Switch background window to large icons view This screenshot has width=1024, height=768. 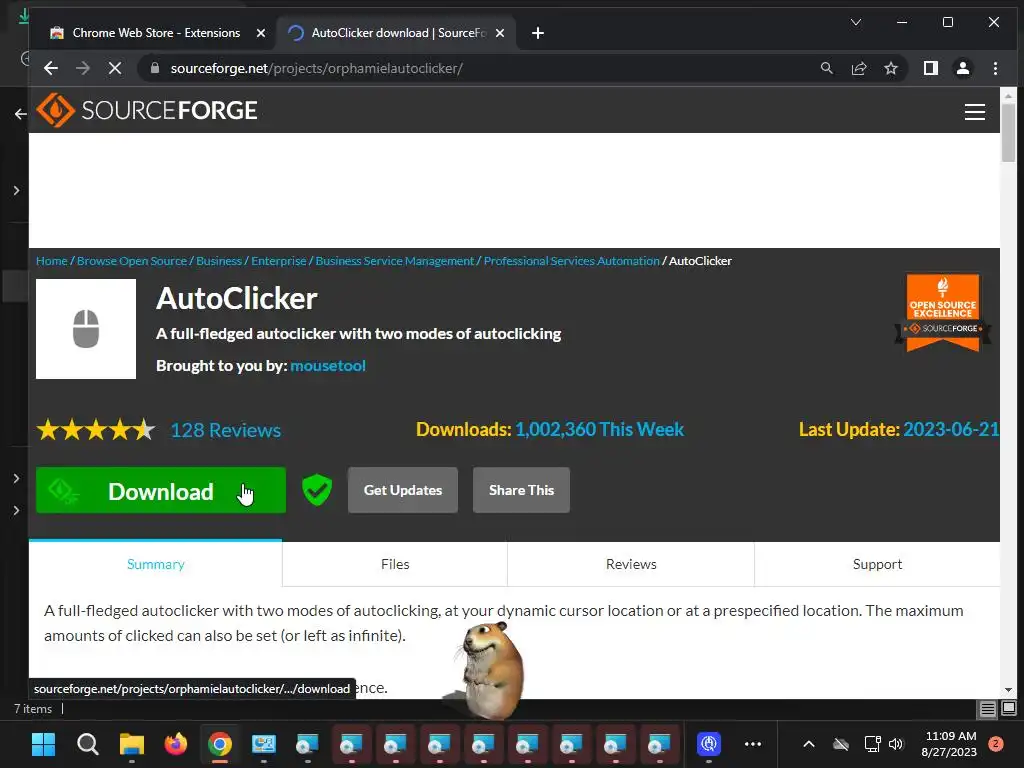(x=1009, y=708)
